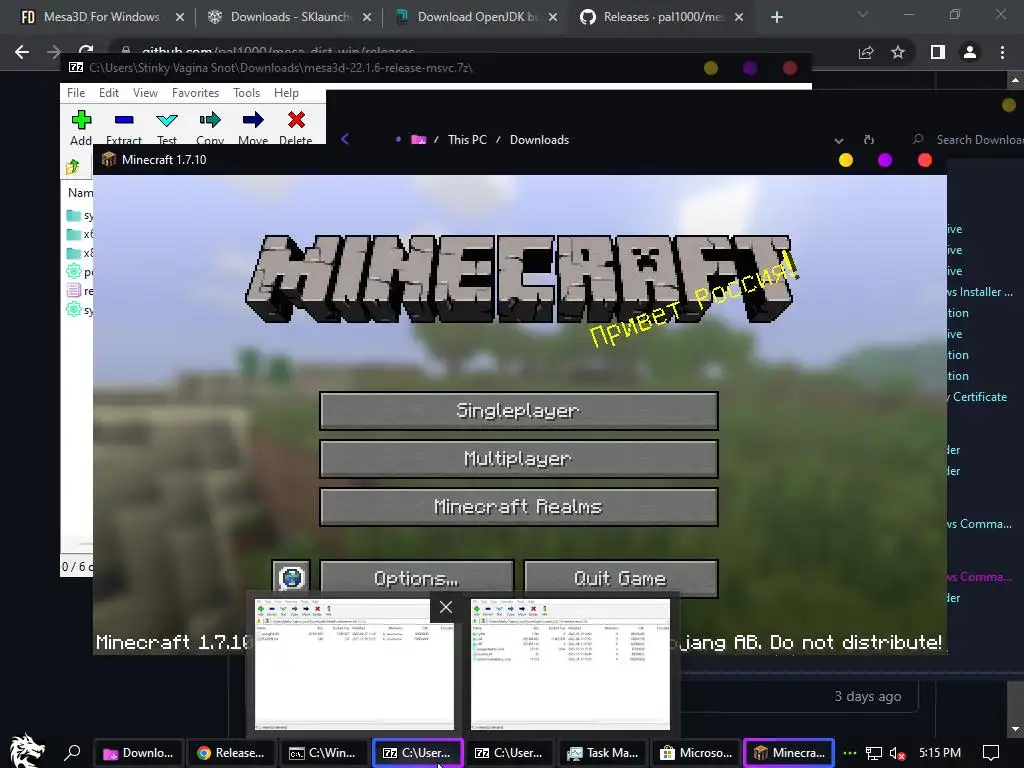Click the language globe button in Minecraft

point(291,578)
